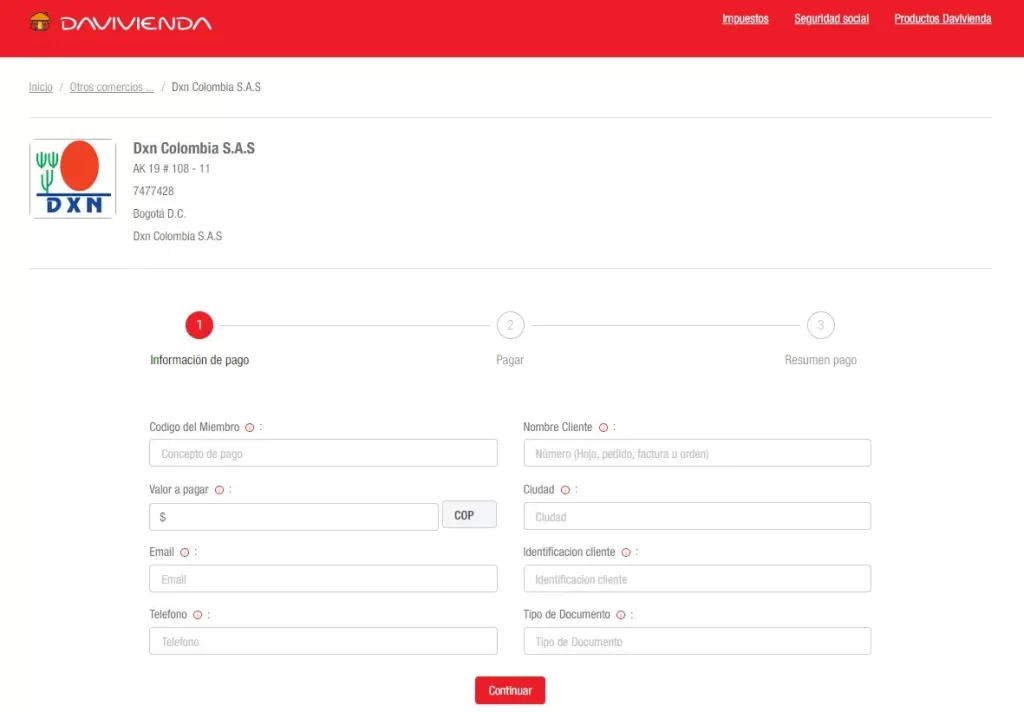Click the Pagar step label
1024x712 pixels.
tap(510, 360)
